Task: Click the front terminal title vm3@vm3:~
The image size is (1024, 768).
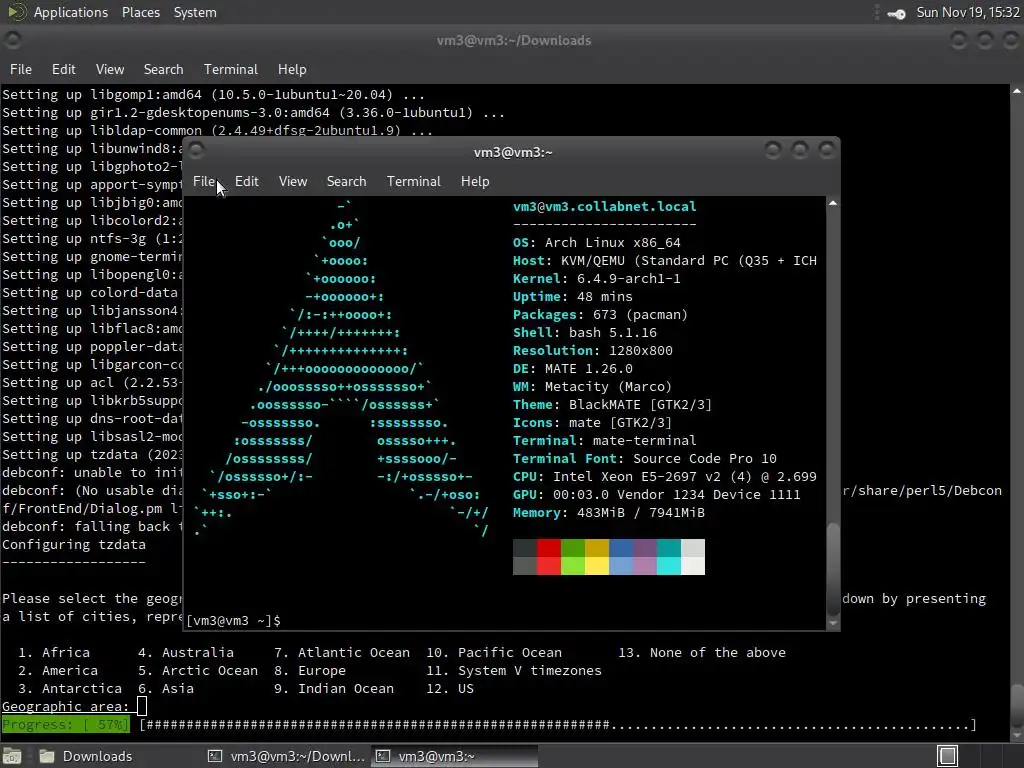Action: tap(513, 152)
